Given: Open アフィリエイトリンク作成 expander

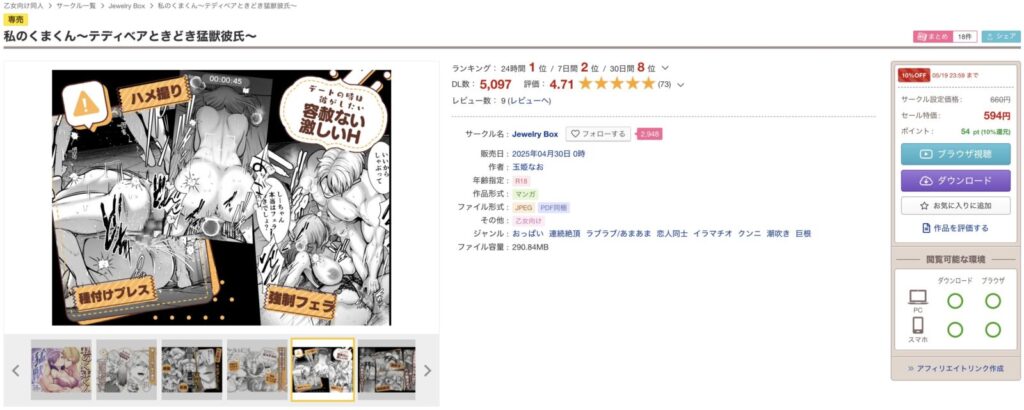Looking at the screenshot, I should click(955, 368).
